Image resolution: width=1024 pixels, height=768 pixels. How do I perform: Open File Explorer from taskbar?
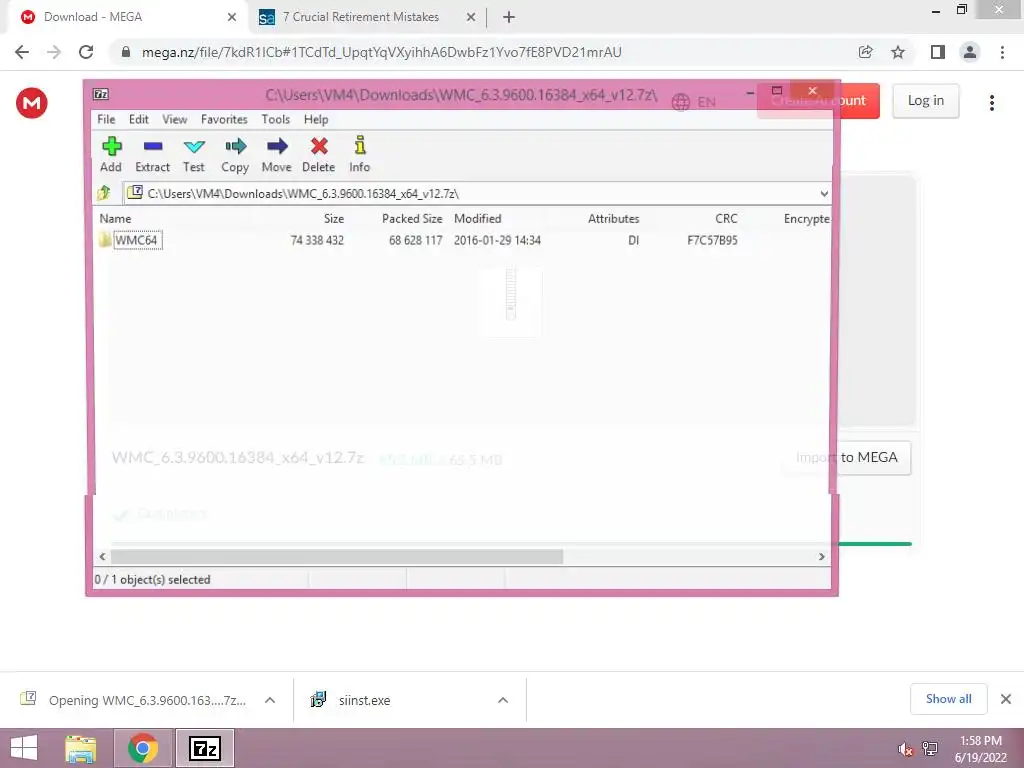coord(81,748)
